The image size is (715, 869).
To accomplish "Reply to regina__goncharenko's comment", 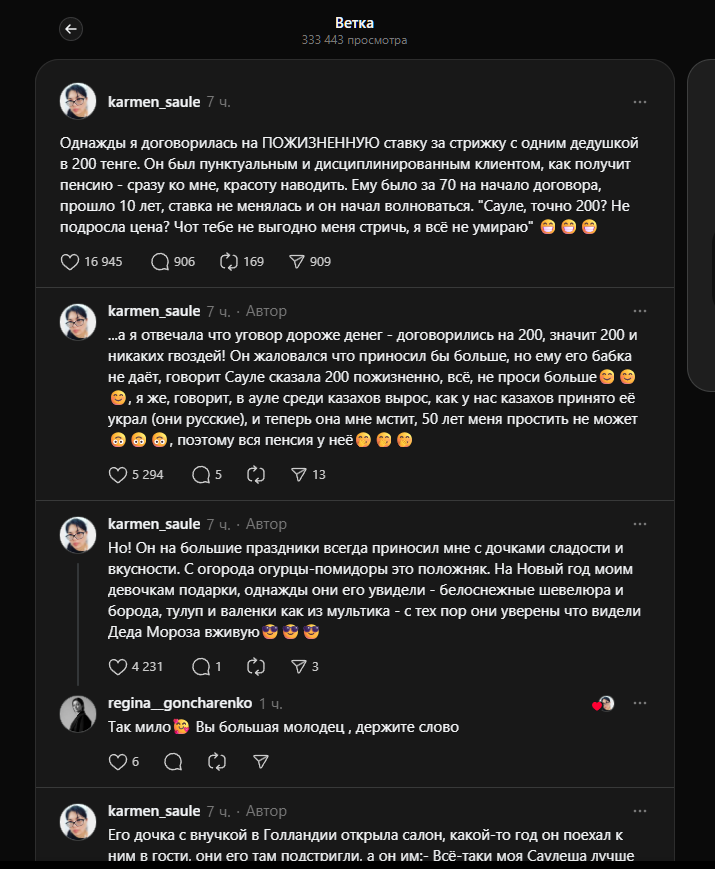I will (173, 762).
